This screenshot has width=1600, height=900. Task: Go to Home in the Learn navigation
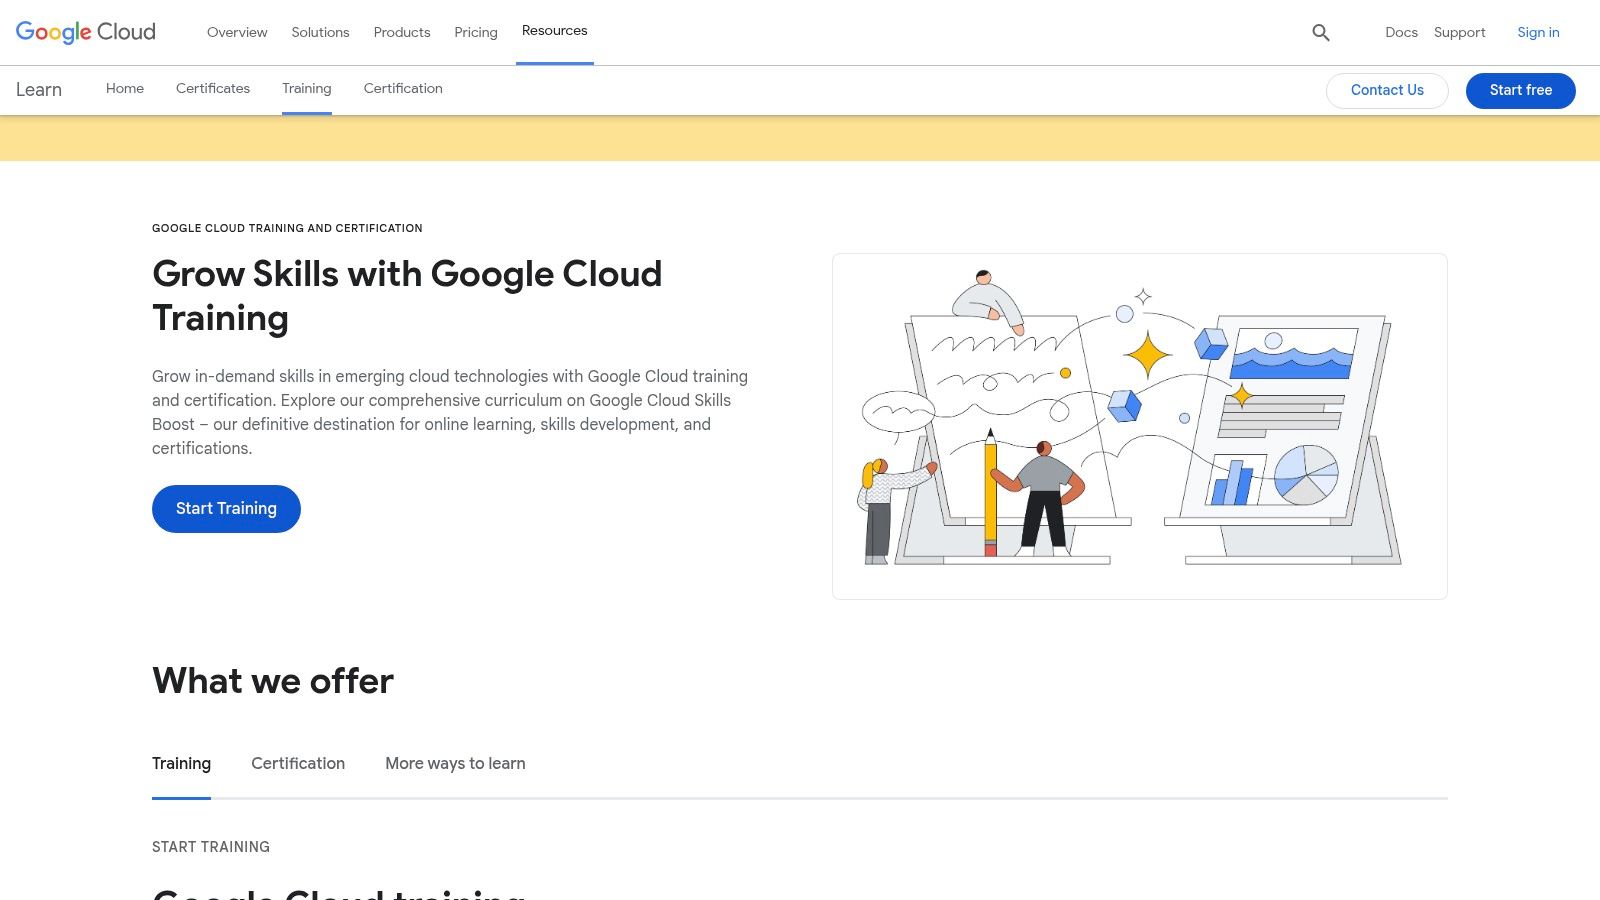click(124, 88)
